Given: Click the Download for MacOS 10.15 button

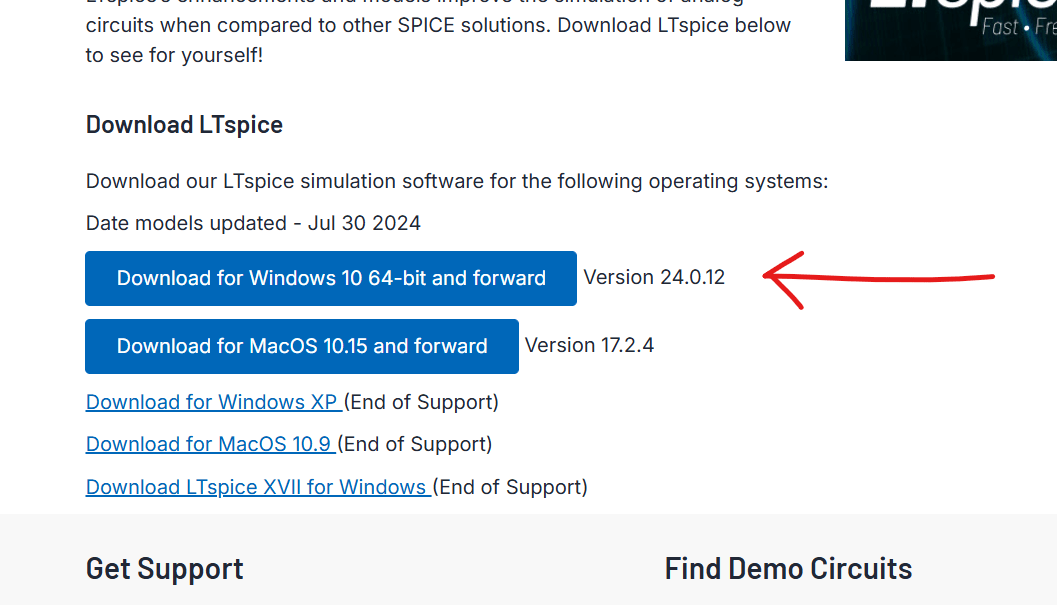Looking at the screenshot, I should pyautogui.click(x=302, y=347).
